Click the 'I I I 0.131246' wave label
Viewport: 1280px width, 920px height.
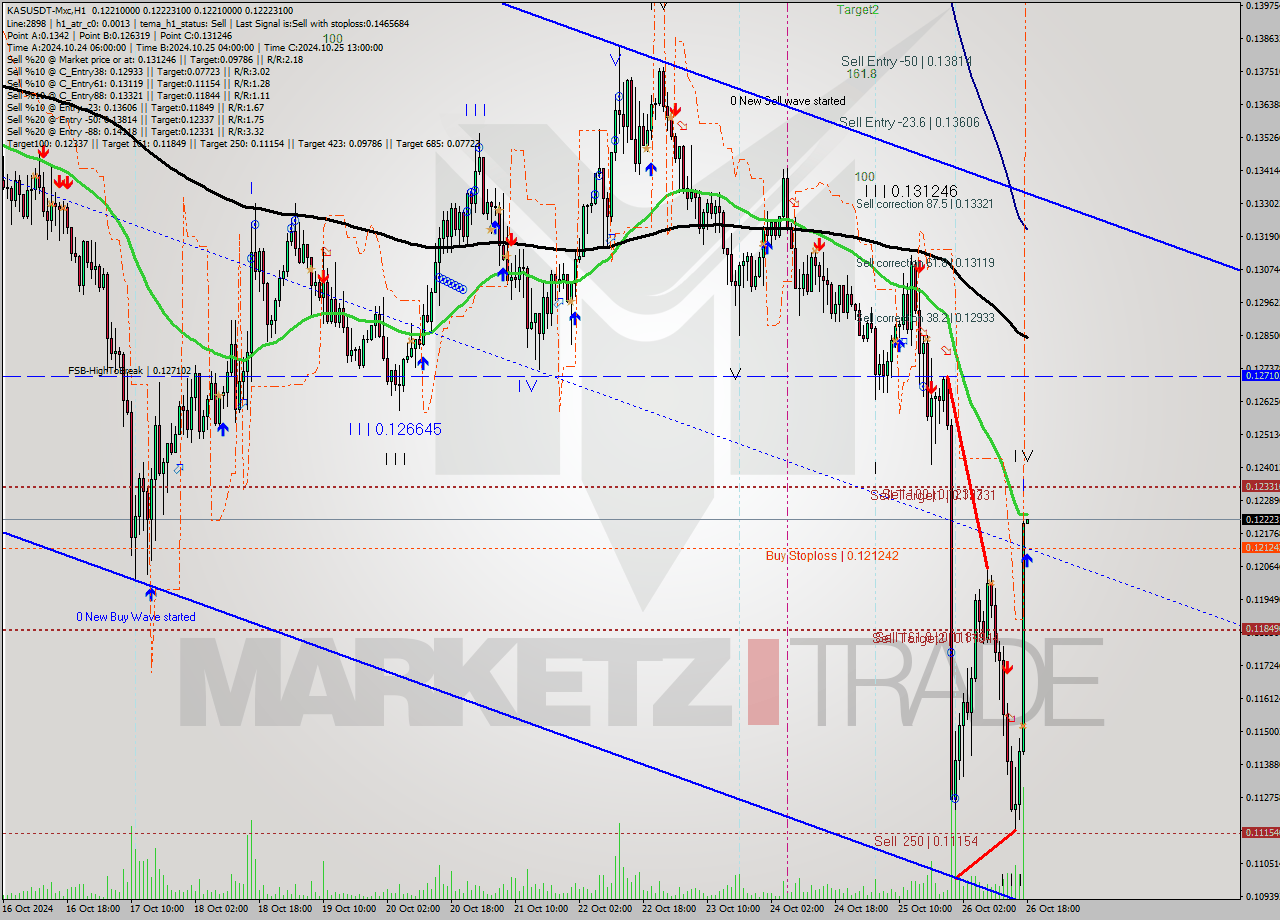coord(911,190)
